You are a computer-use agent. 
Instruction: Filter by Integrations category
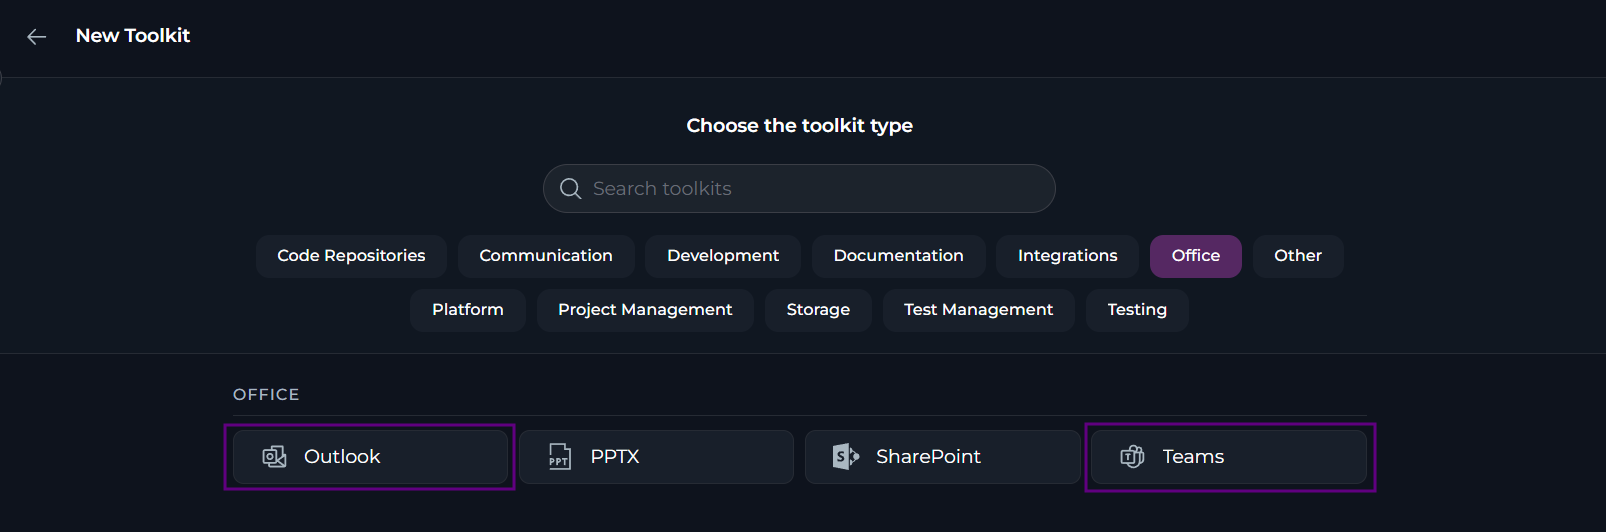pos(1067,256)
